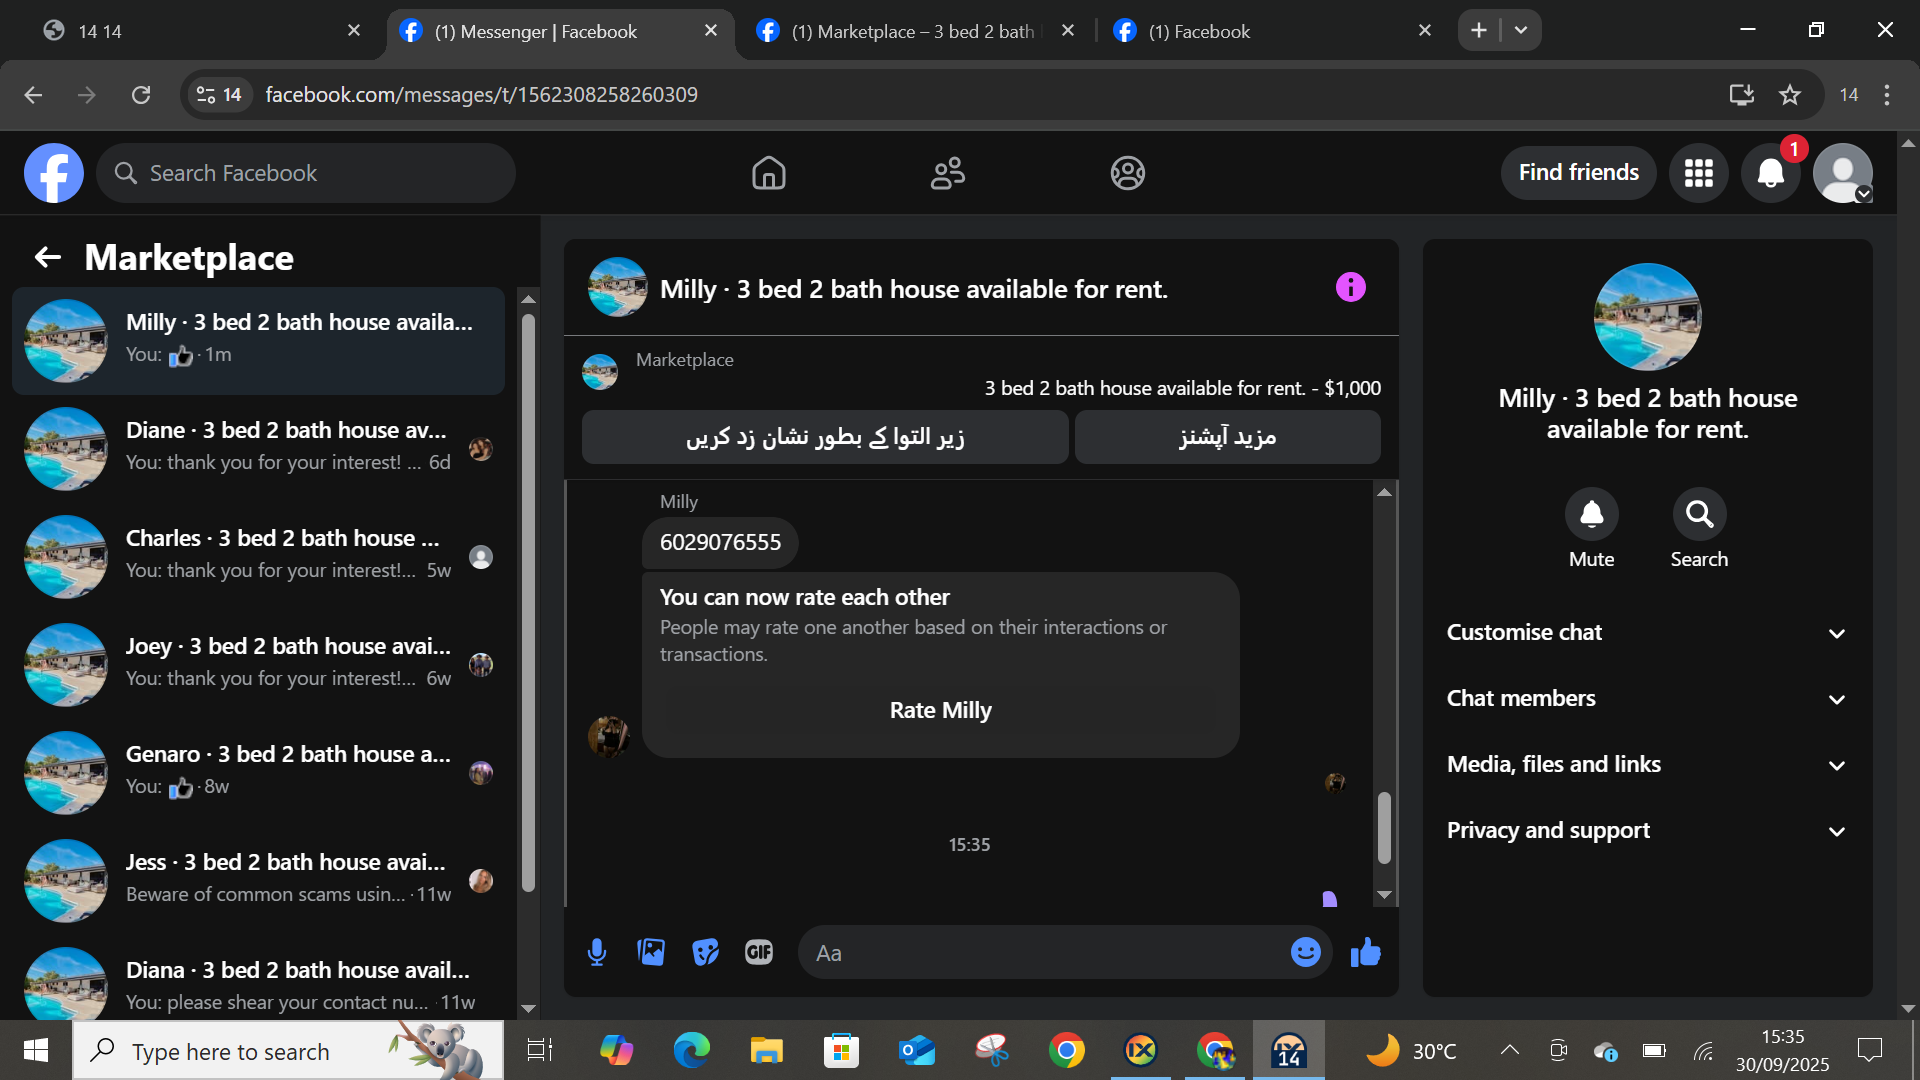Attach a photo or file
Screen dimensions: 1920x1080
(651, 952)
